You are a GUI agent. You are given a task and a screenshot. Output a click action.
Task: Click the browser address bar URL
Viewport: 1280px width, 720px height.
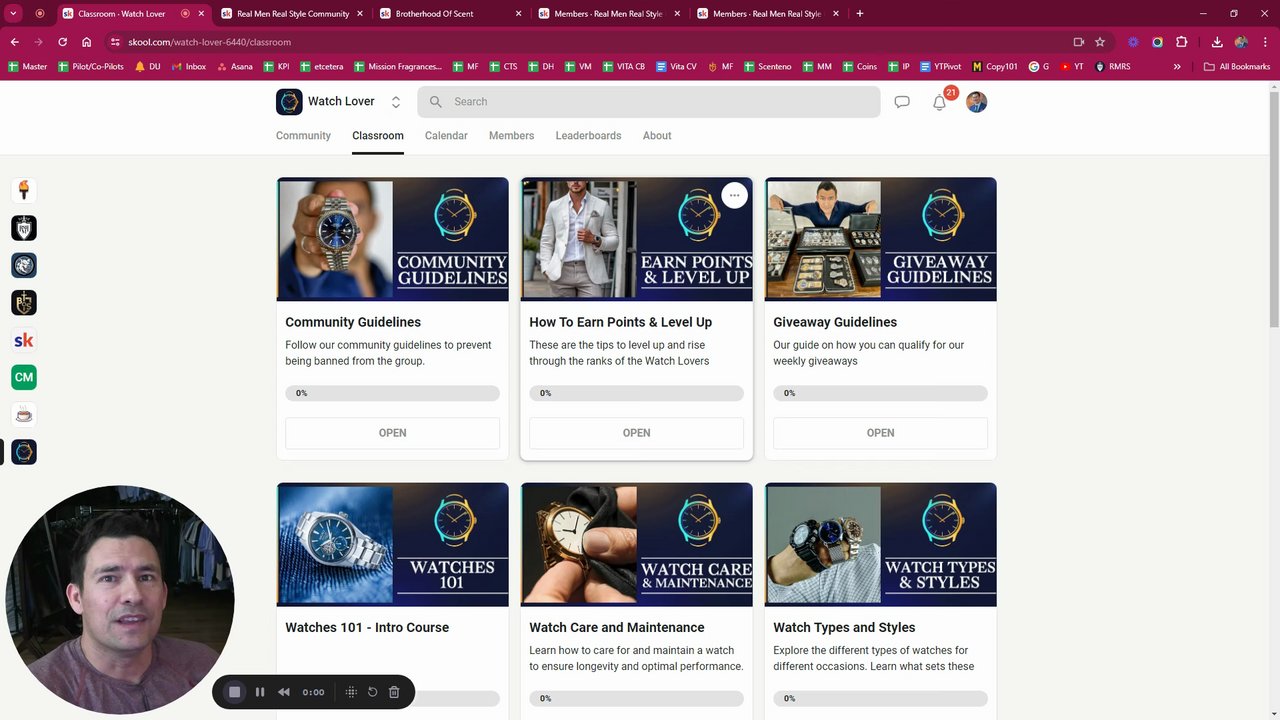tap(210, 42)
